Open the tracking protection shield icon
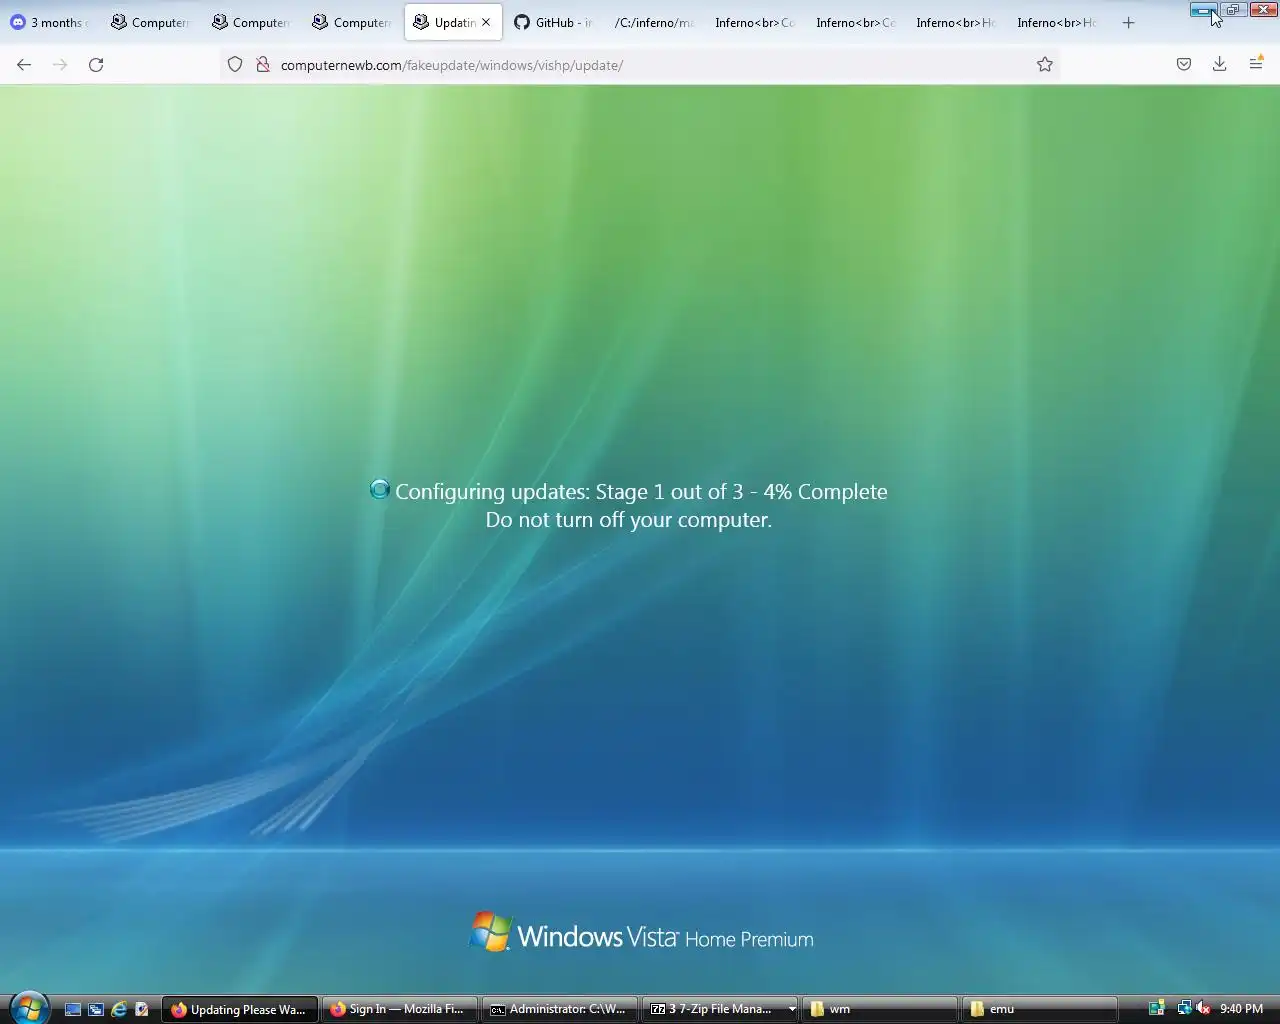Image resolution: width=1280 pixels, height=1024 pixels. click(x=235, y=65)
